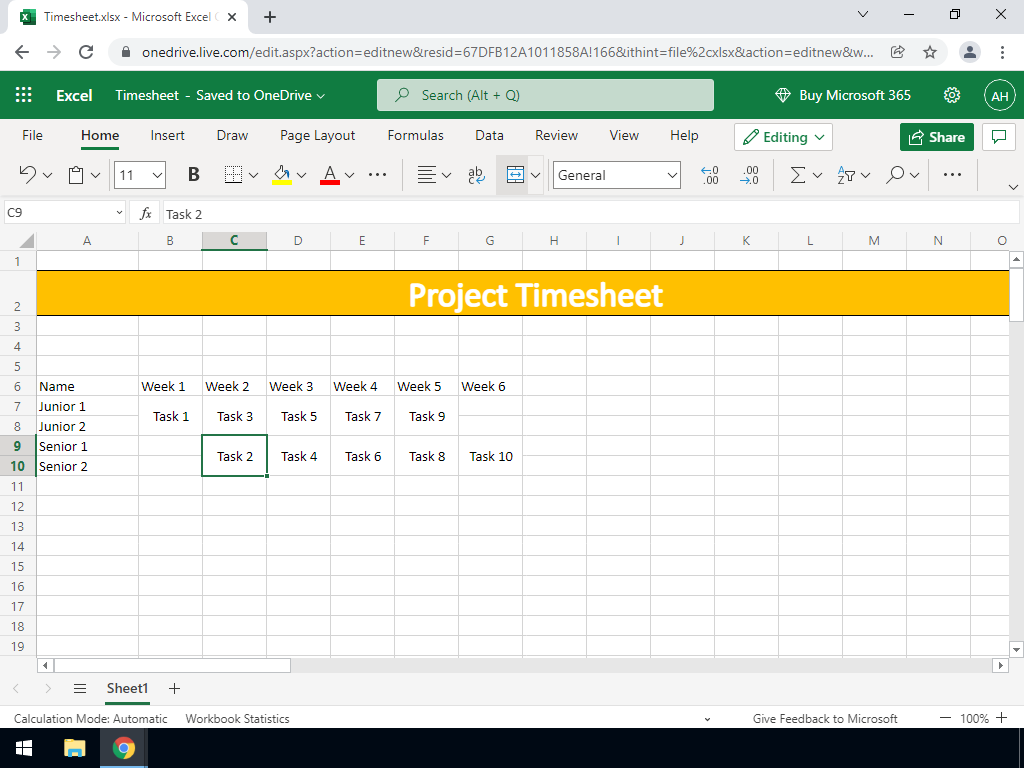This screenshot has width=1024, height=768.
Task: Click the Borders icon
Action: pyautogui.click(x=233, y=174)
